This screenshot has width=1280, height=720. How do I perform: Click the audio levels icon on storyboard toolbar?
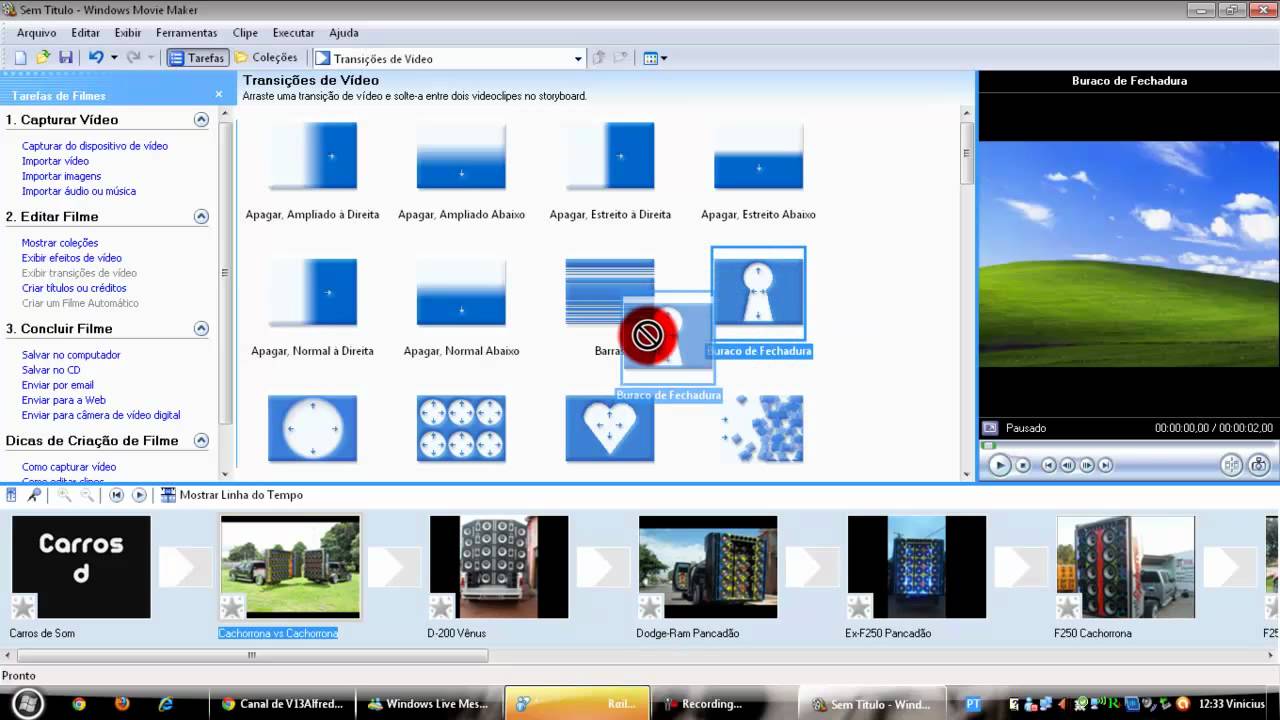[12, 495]
